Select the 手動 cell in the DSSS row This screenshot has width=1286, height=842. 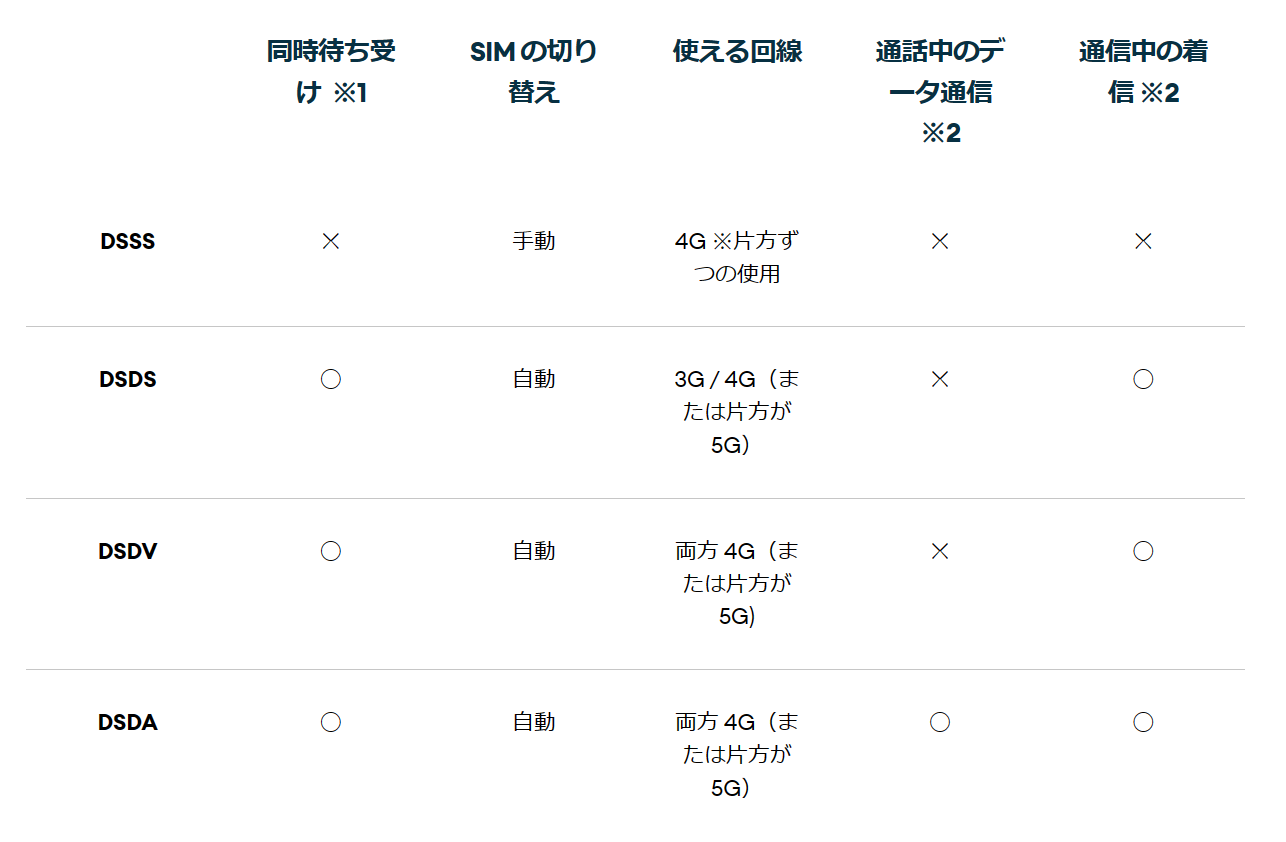(x=534, y=241)
